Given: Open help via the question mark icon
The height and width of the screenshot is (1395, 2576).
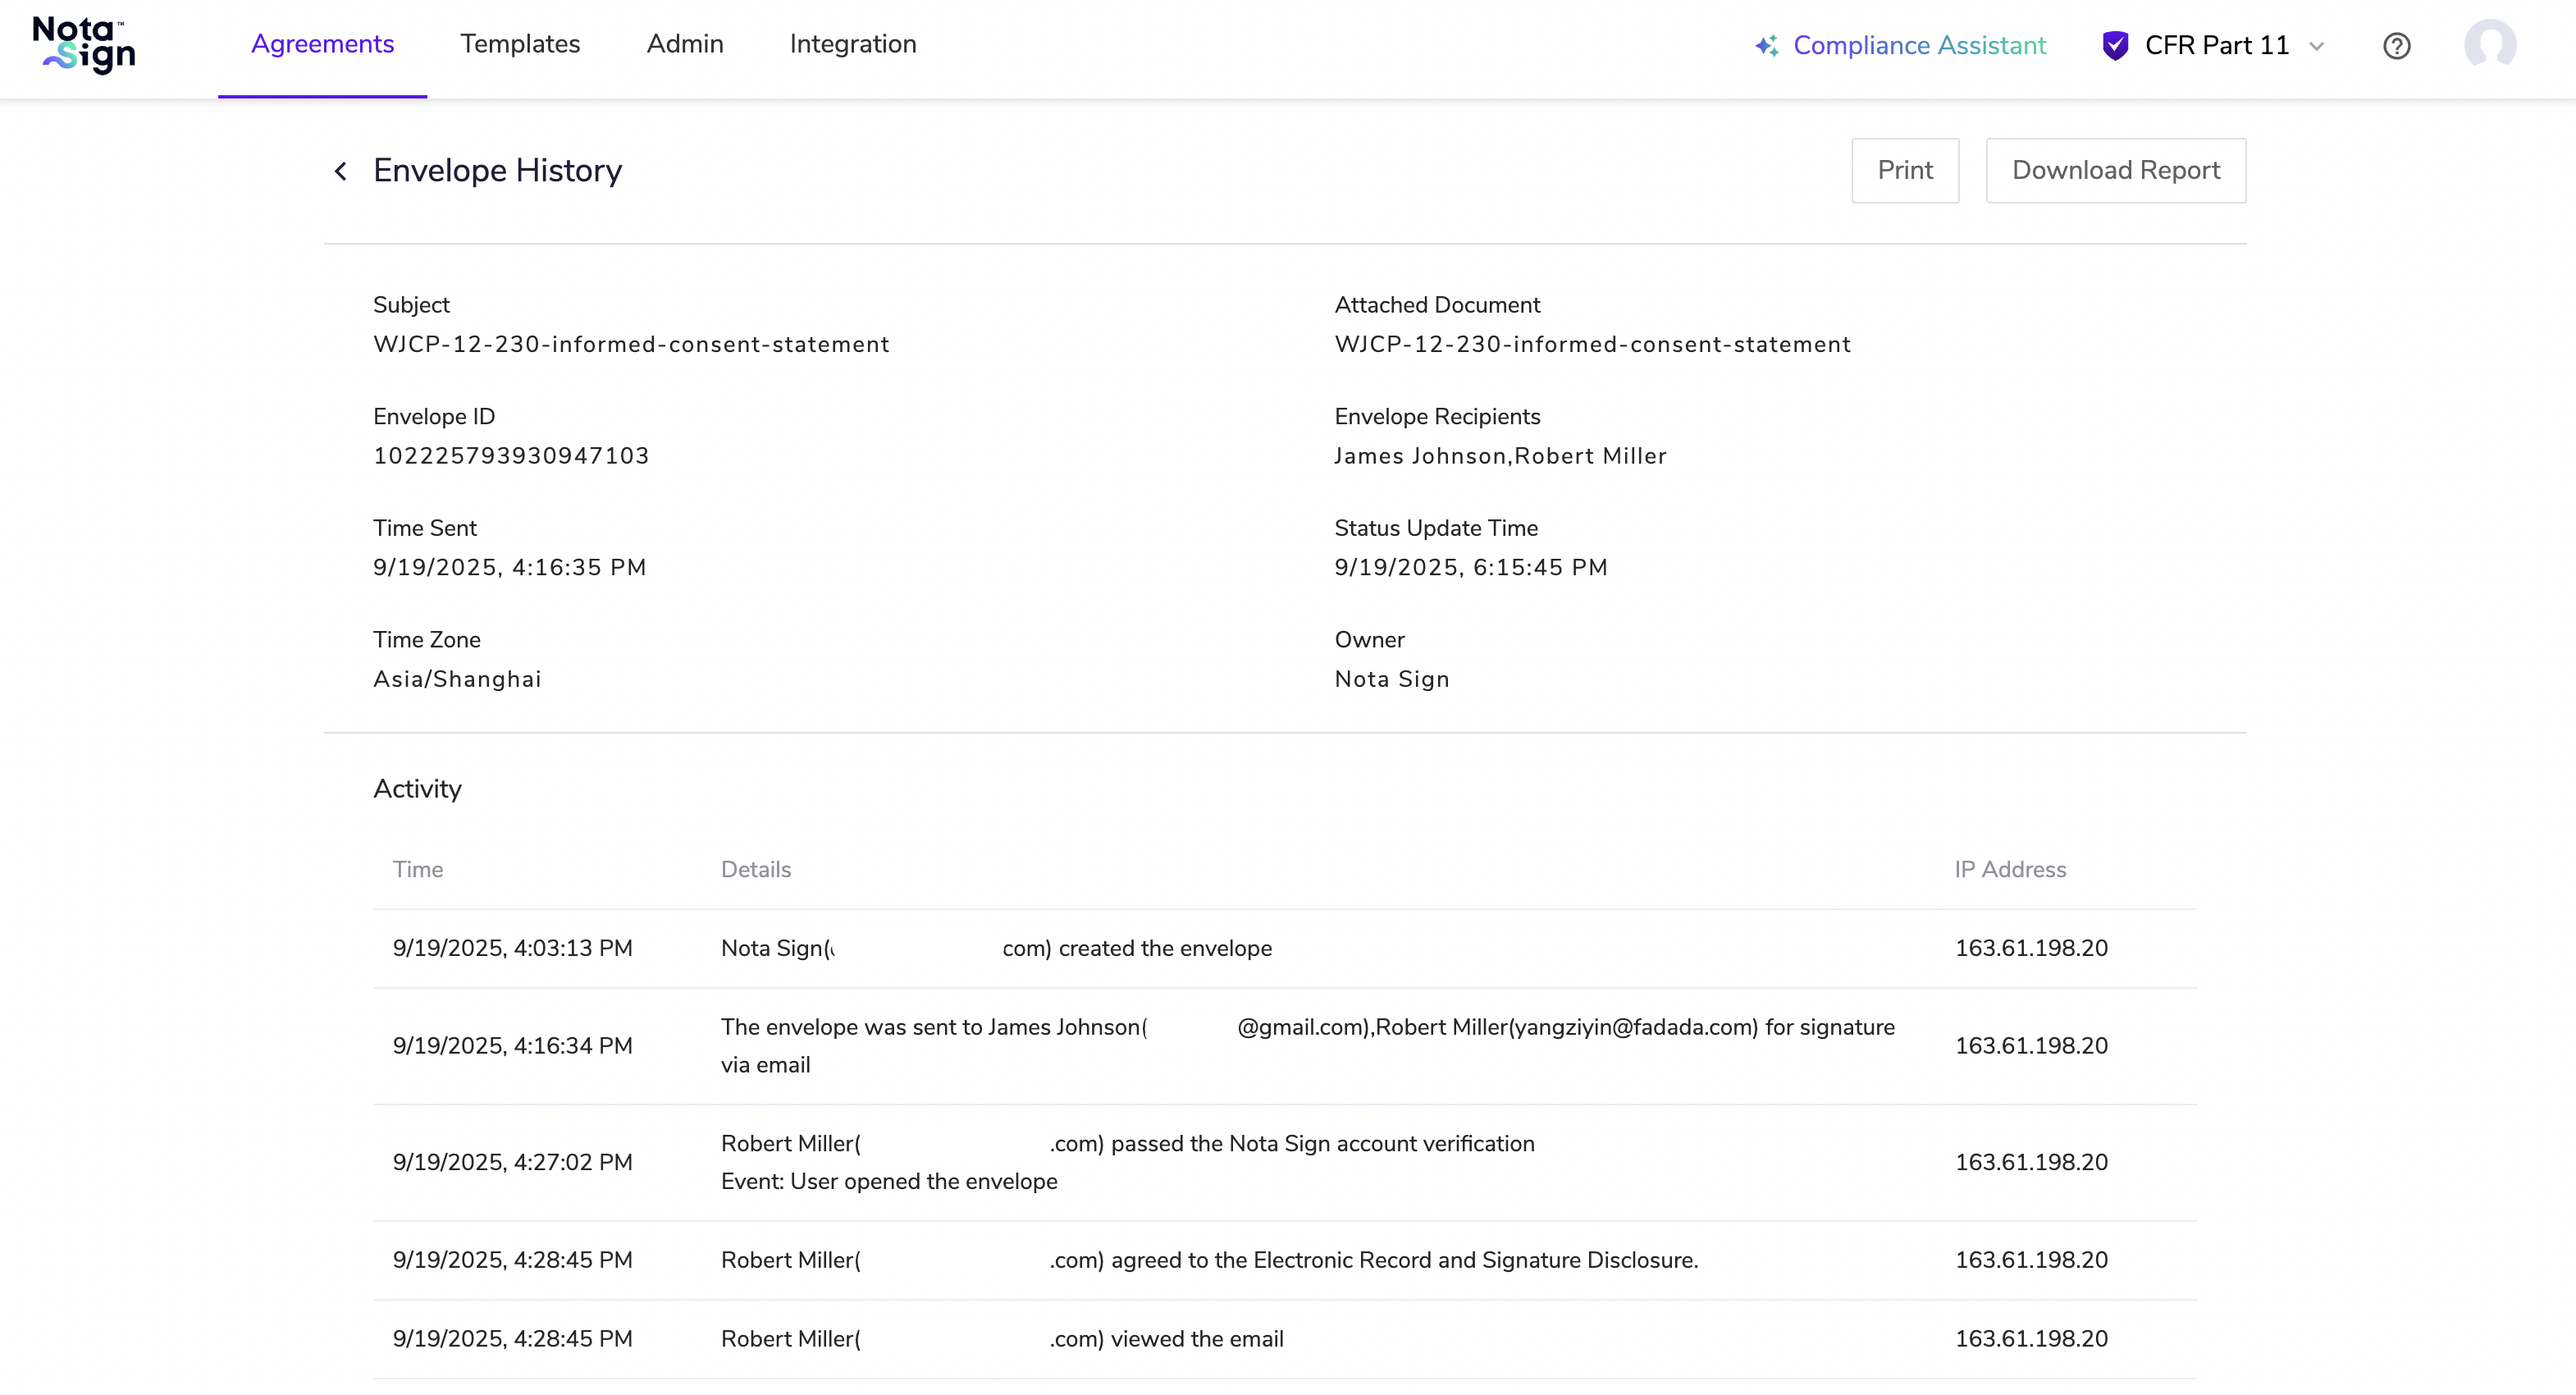Looking at the screenshot, I should [2396, 46].
